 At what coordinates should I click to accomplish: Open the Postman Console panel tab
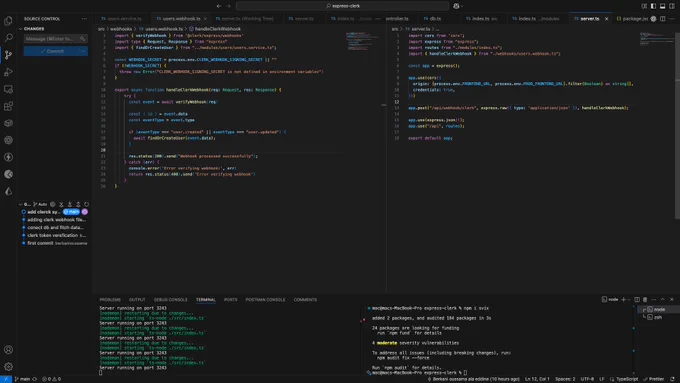265,300
